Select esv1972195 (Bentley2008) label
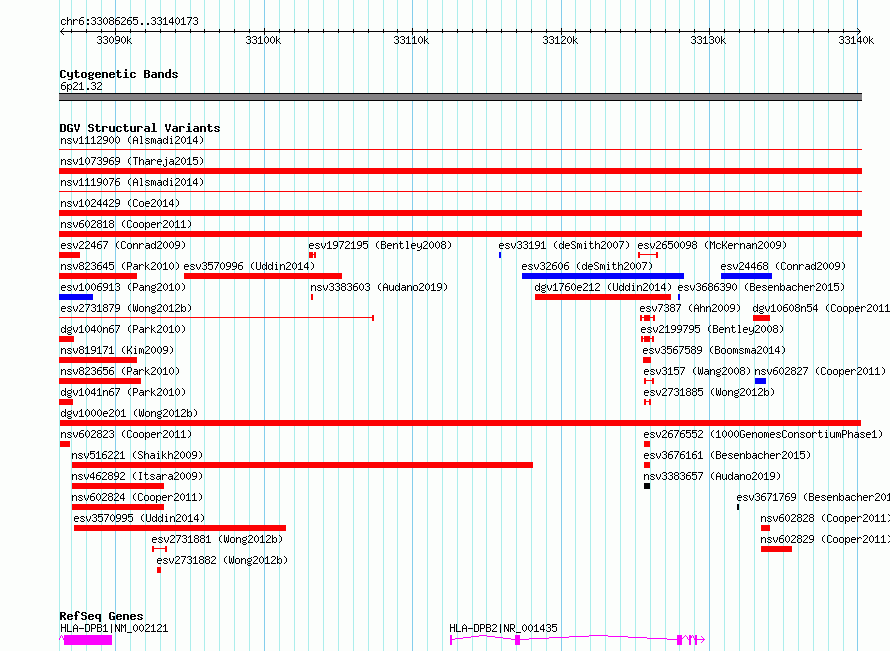The image size is (890, 651). pyautogui.click(x=380, y=245)
